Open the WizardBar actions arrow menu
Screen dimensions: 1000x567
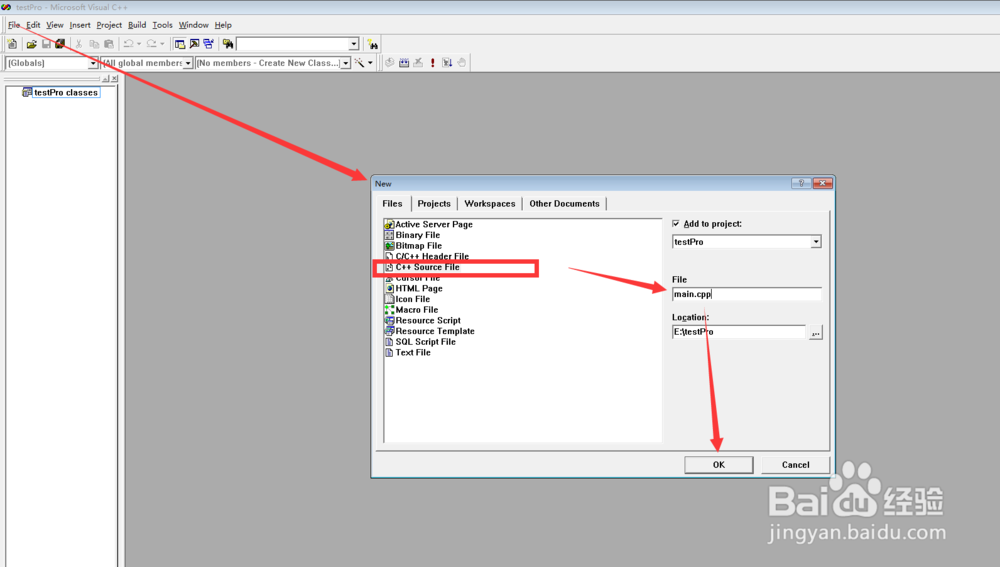370,63
